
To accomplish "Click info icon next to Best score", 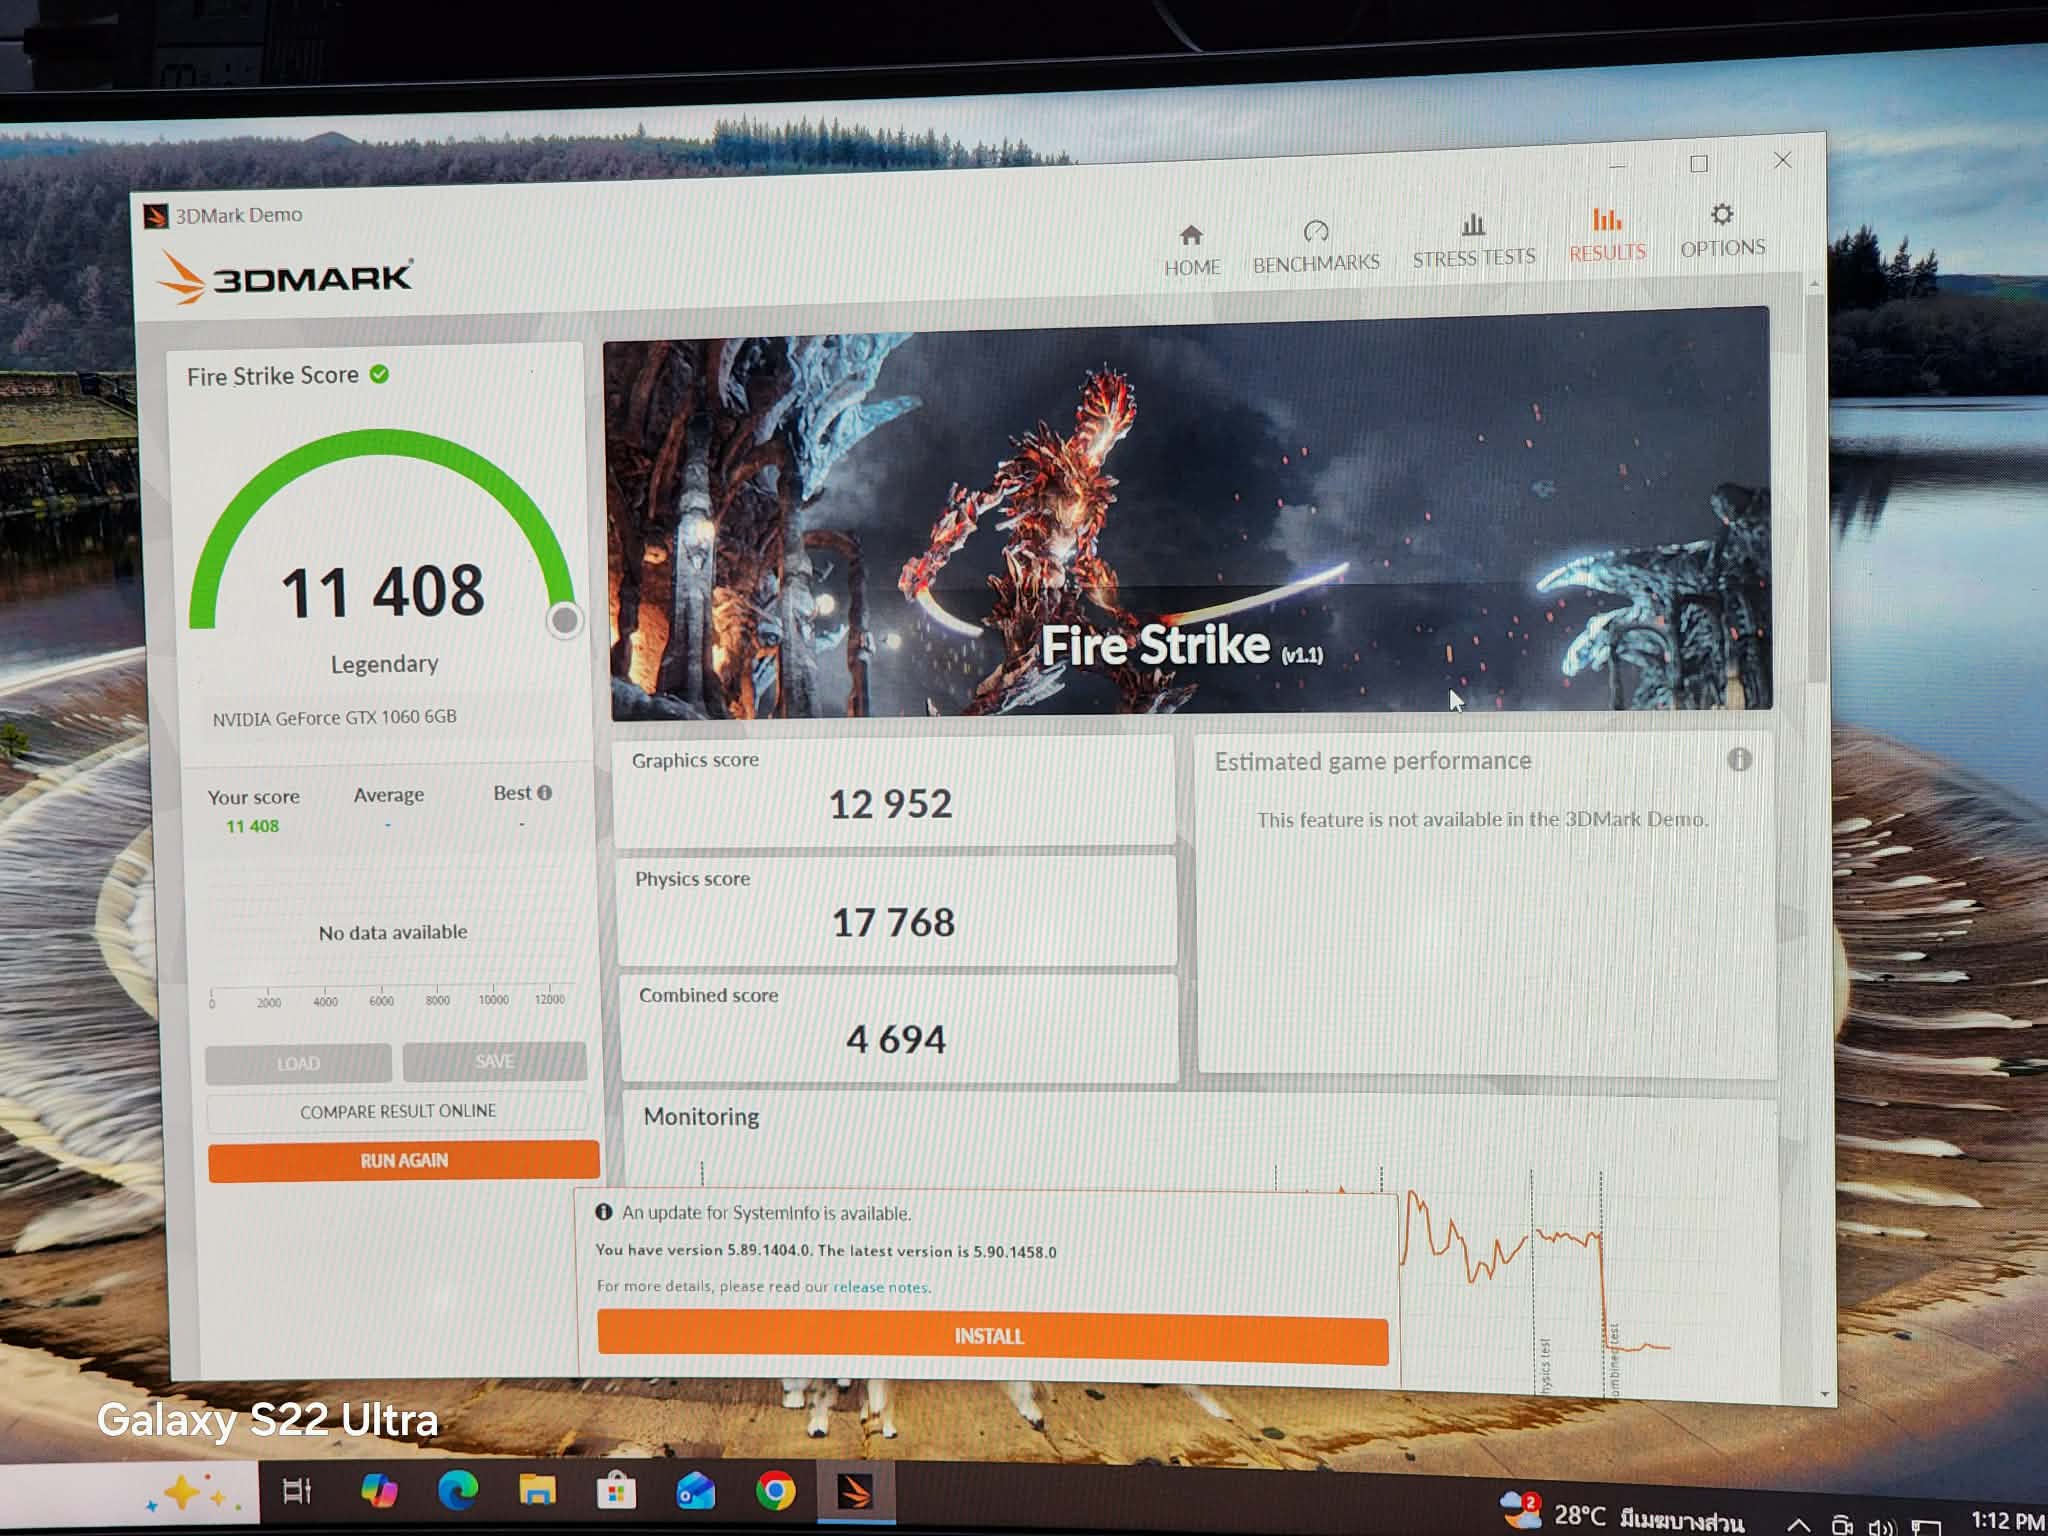I will click(545, 793).
